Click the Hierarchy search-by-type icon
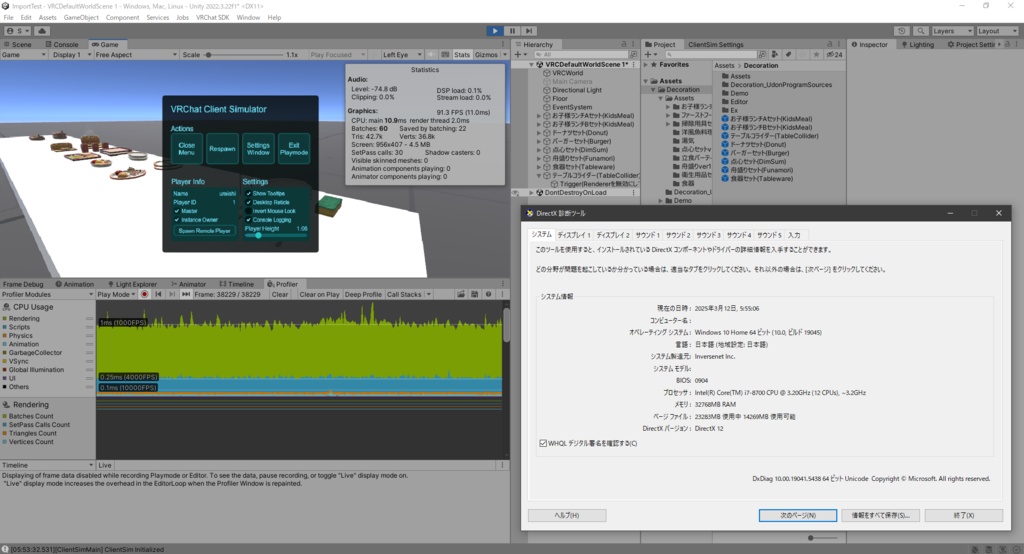 pos(632,55)
